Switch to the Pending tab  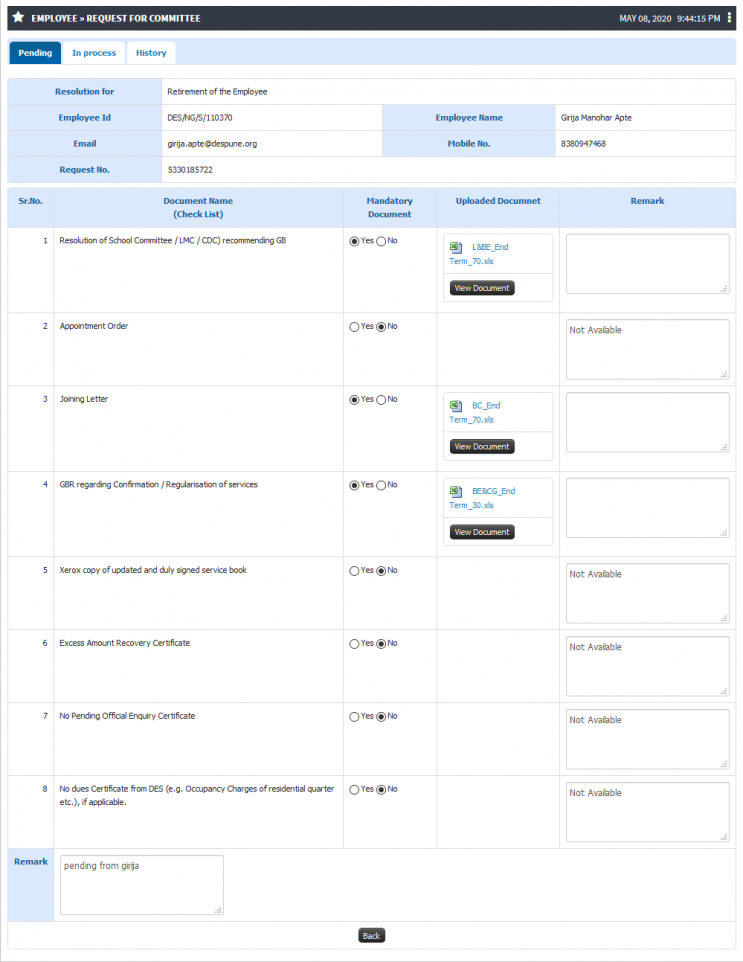(35, 53)
